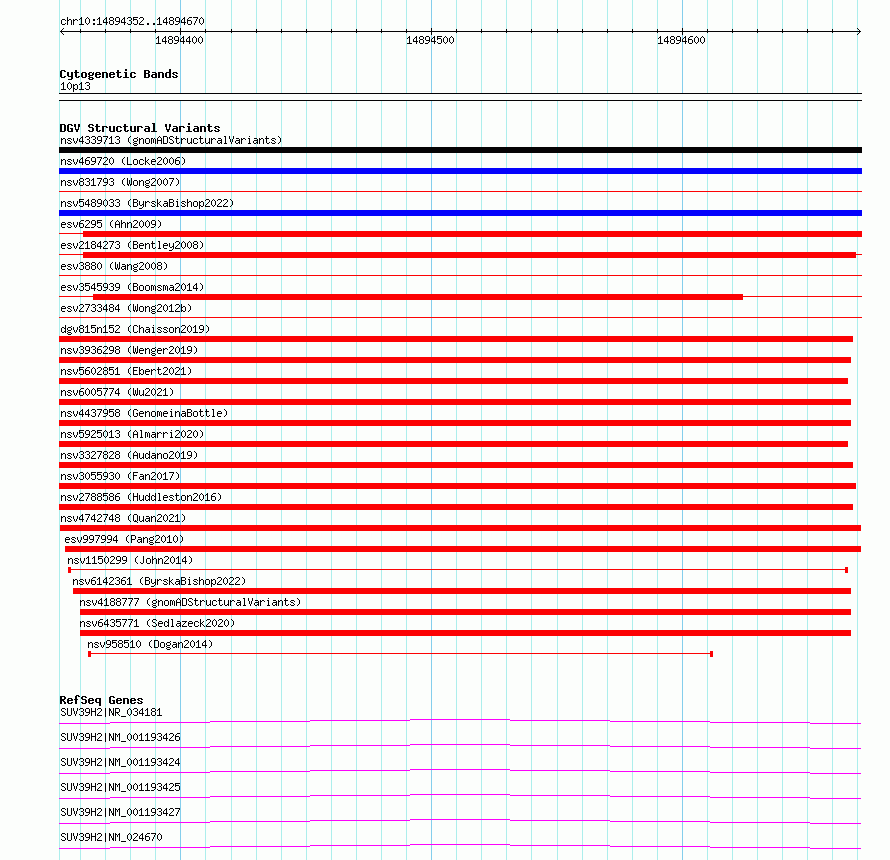Open variant nsv4339713 (gnomADStructuralVariants)
This screenshot has height=860, width=890.
[x=171, y=140]
